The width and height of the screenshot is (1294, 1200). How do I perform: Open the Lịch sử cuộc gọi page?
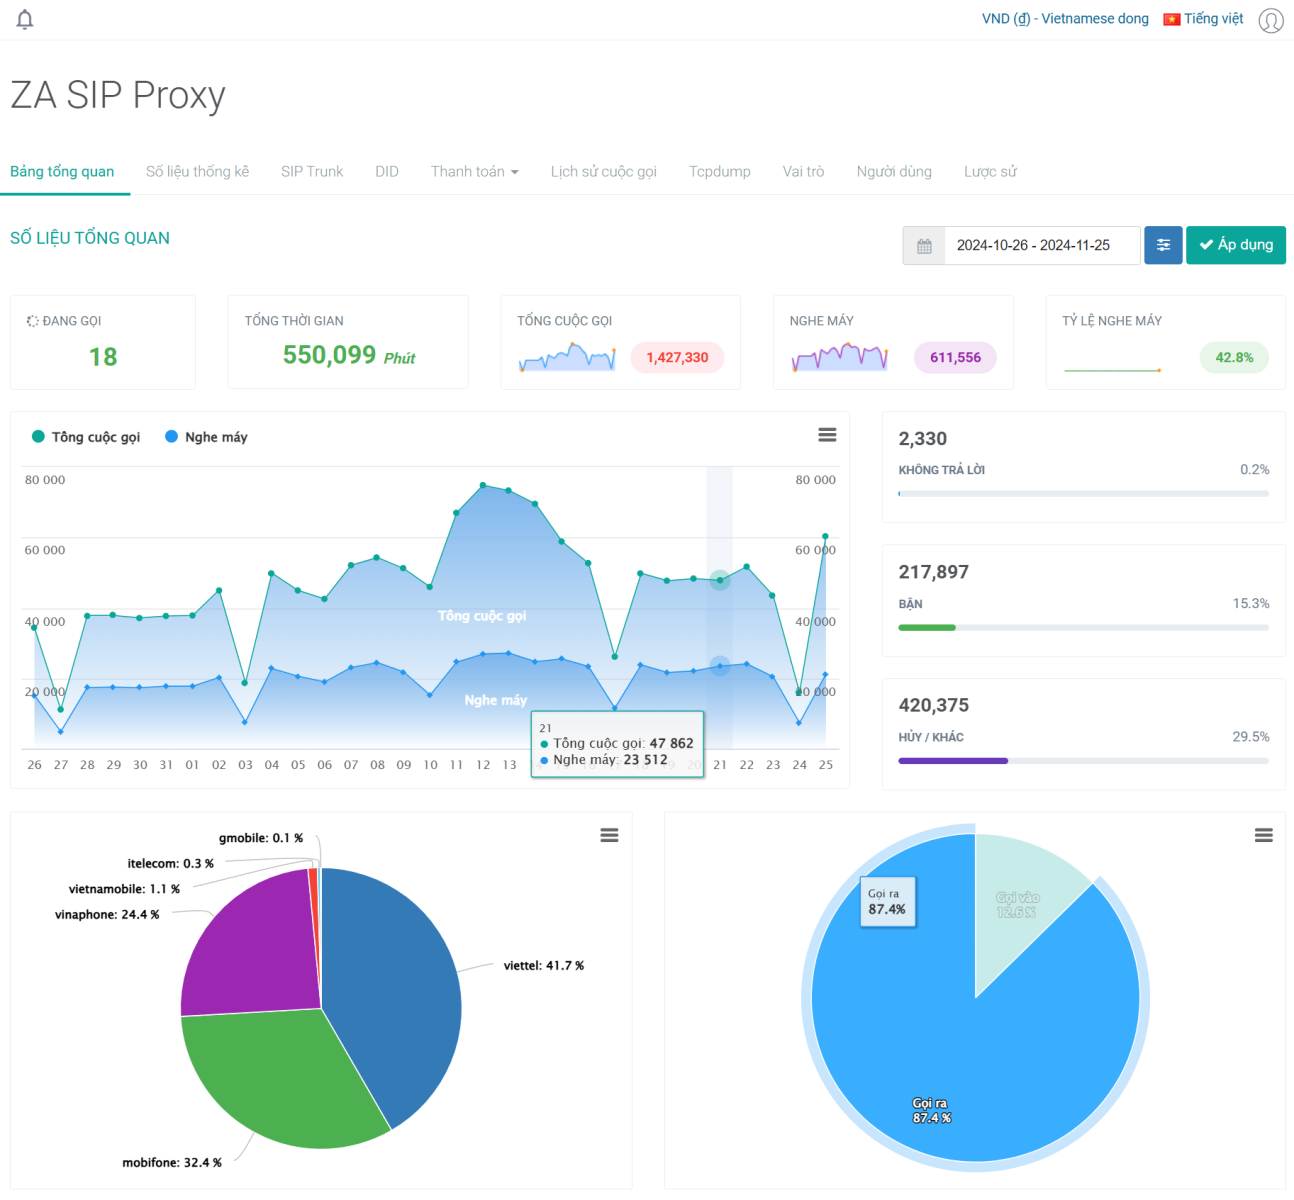(x=603, y=171)
